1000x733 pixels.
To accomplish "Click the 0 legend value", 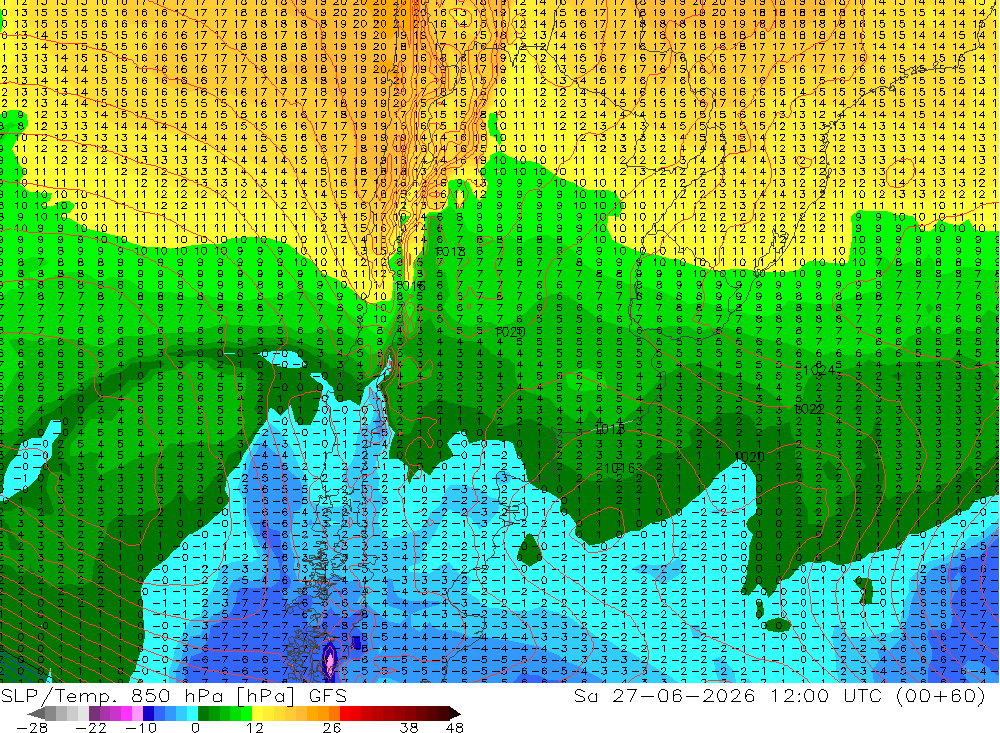I will coord(196,728).
